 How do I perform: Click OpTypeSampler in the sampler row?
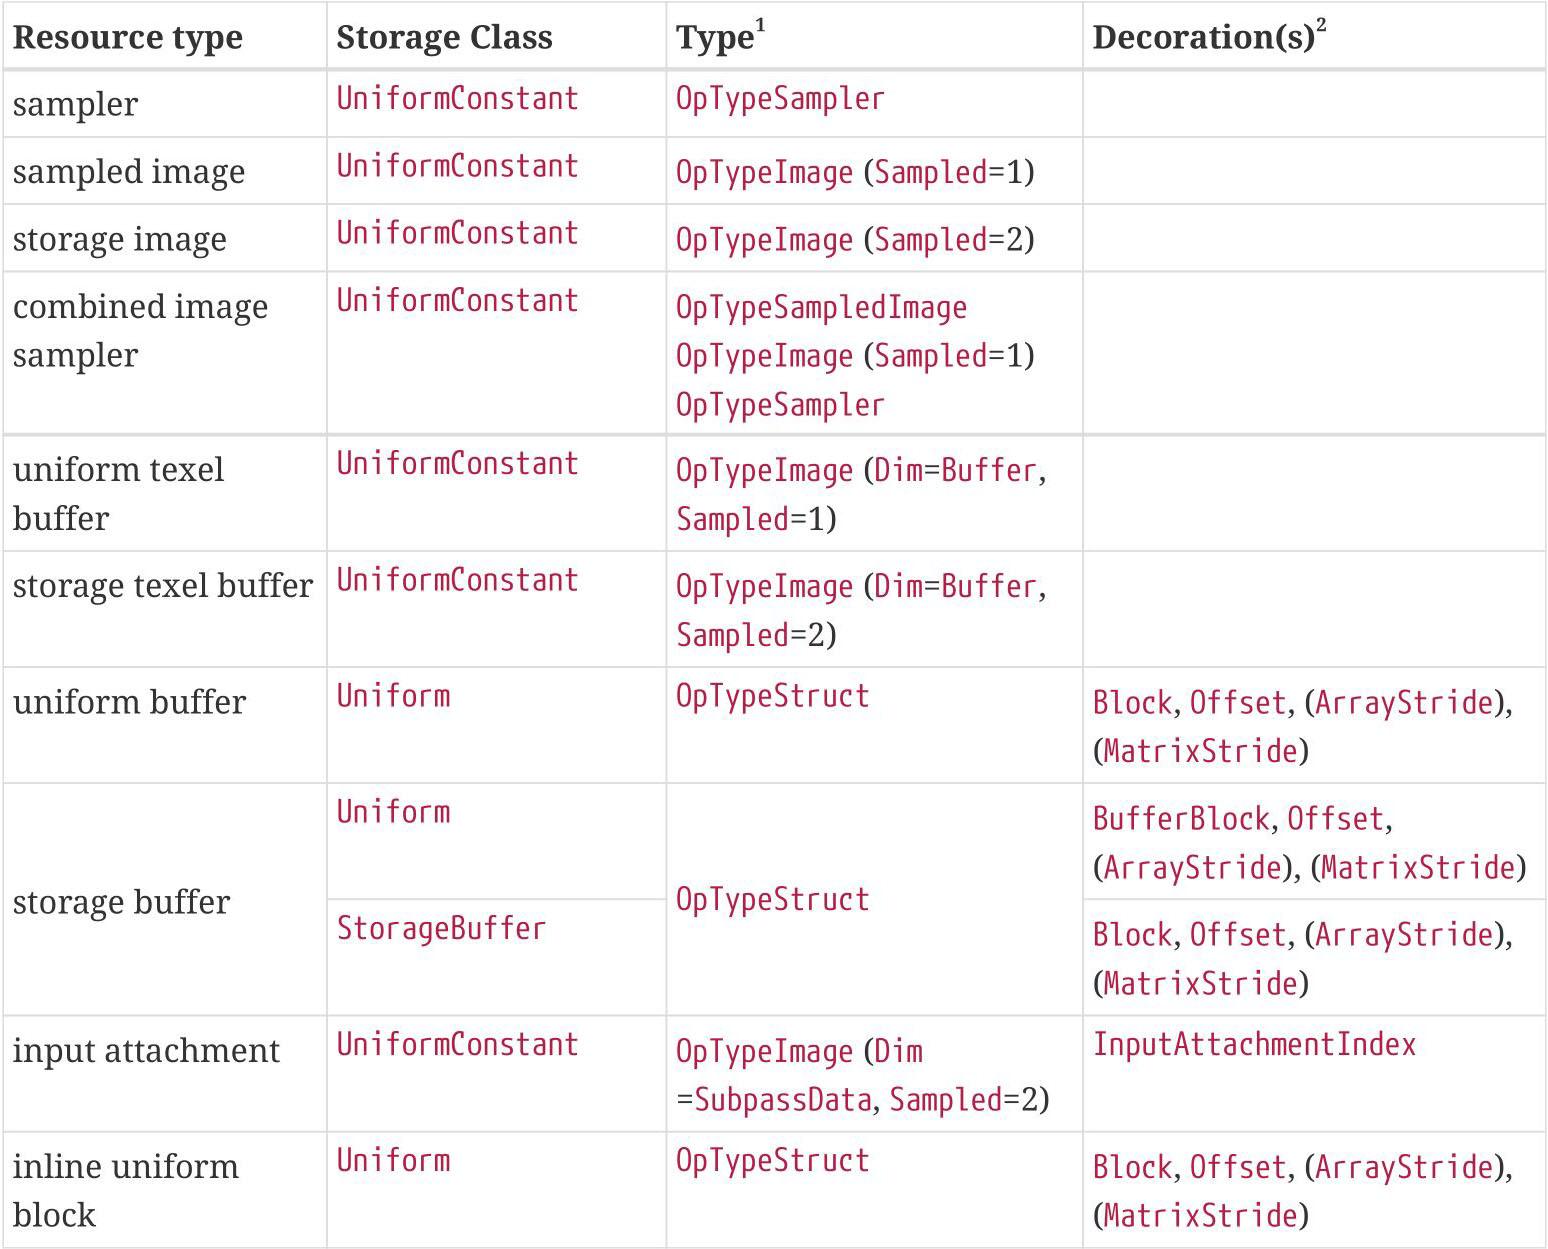click(780, 99)
